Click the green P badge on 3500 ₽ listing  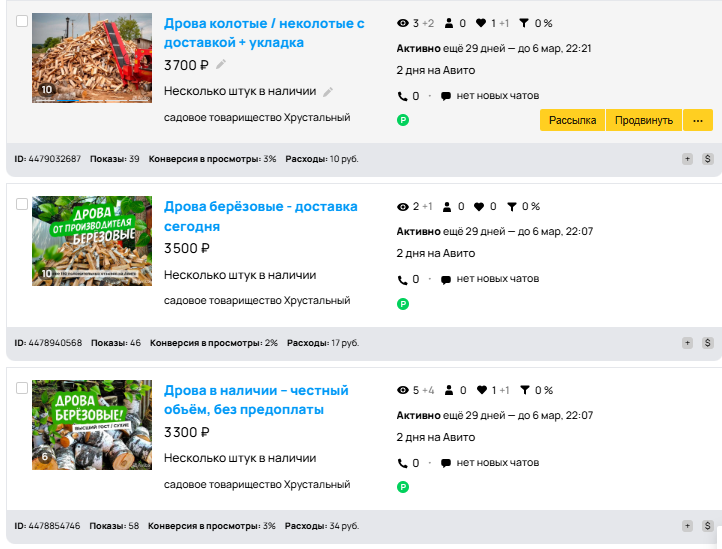click(403, 304)
